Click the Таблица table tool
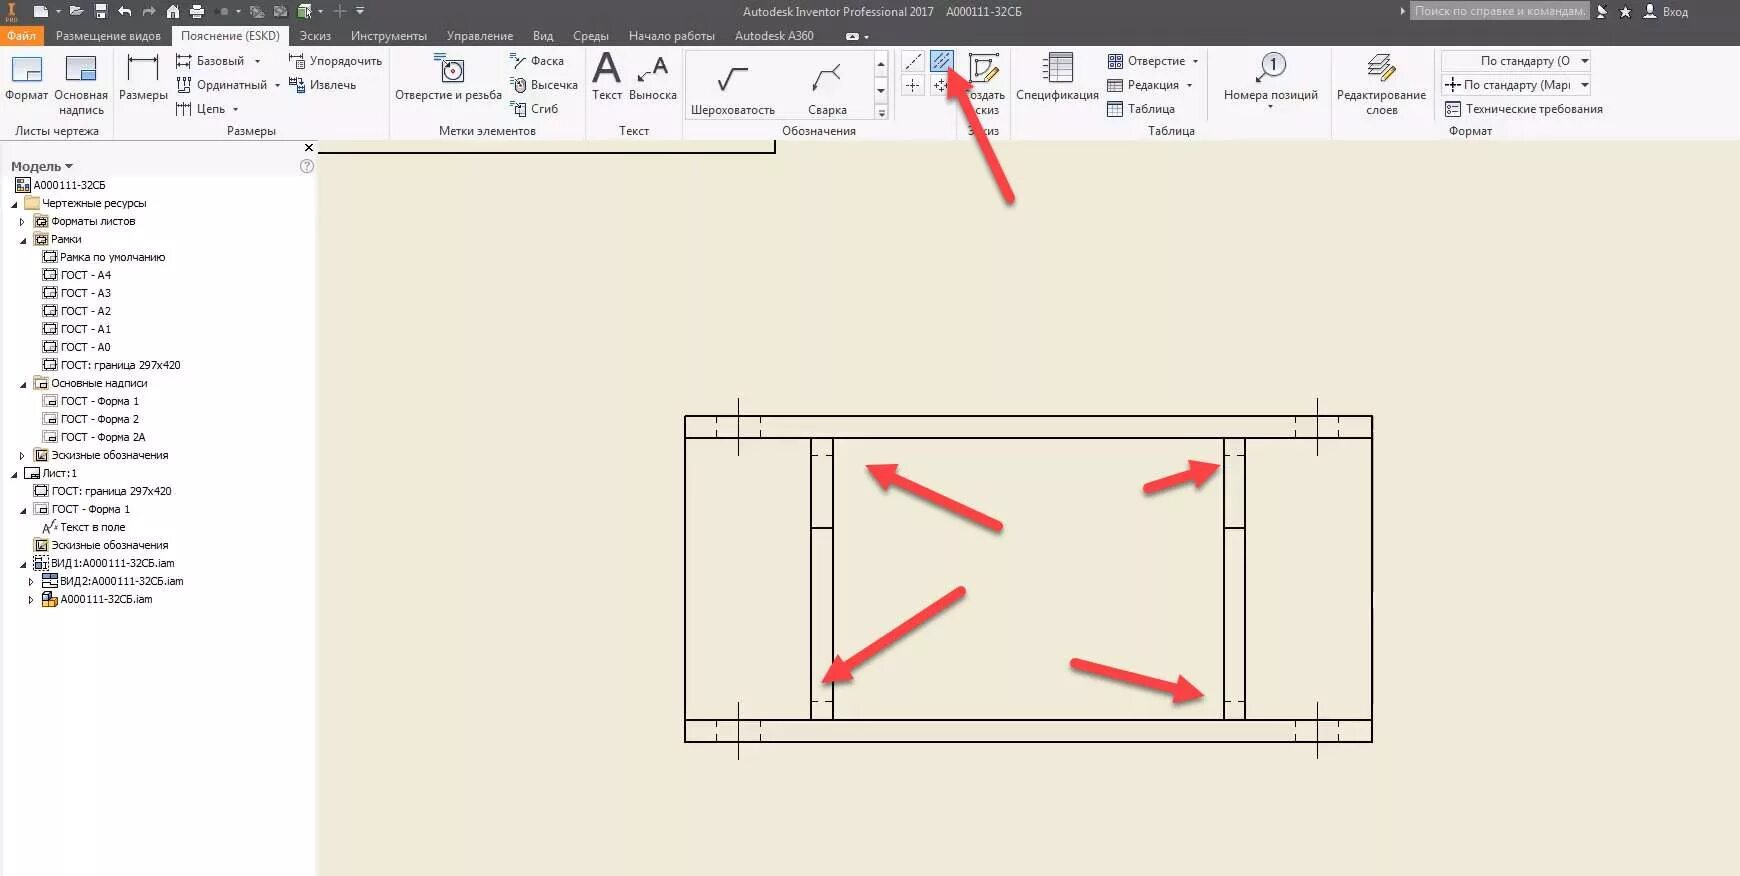The width and height of the screenshot is (1740, 876). click(1141, 109)
